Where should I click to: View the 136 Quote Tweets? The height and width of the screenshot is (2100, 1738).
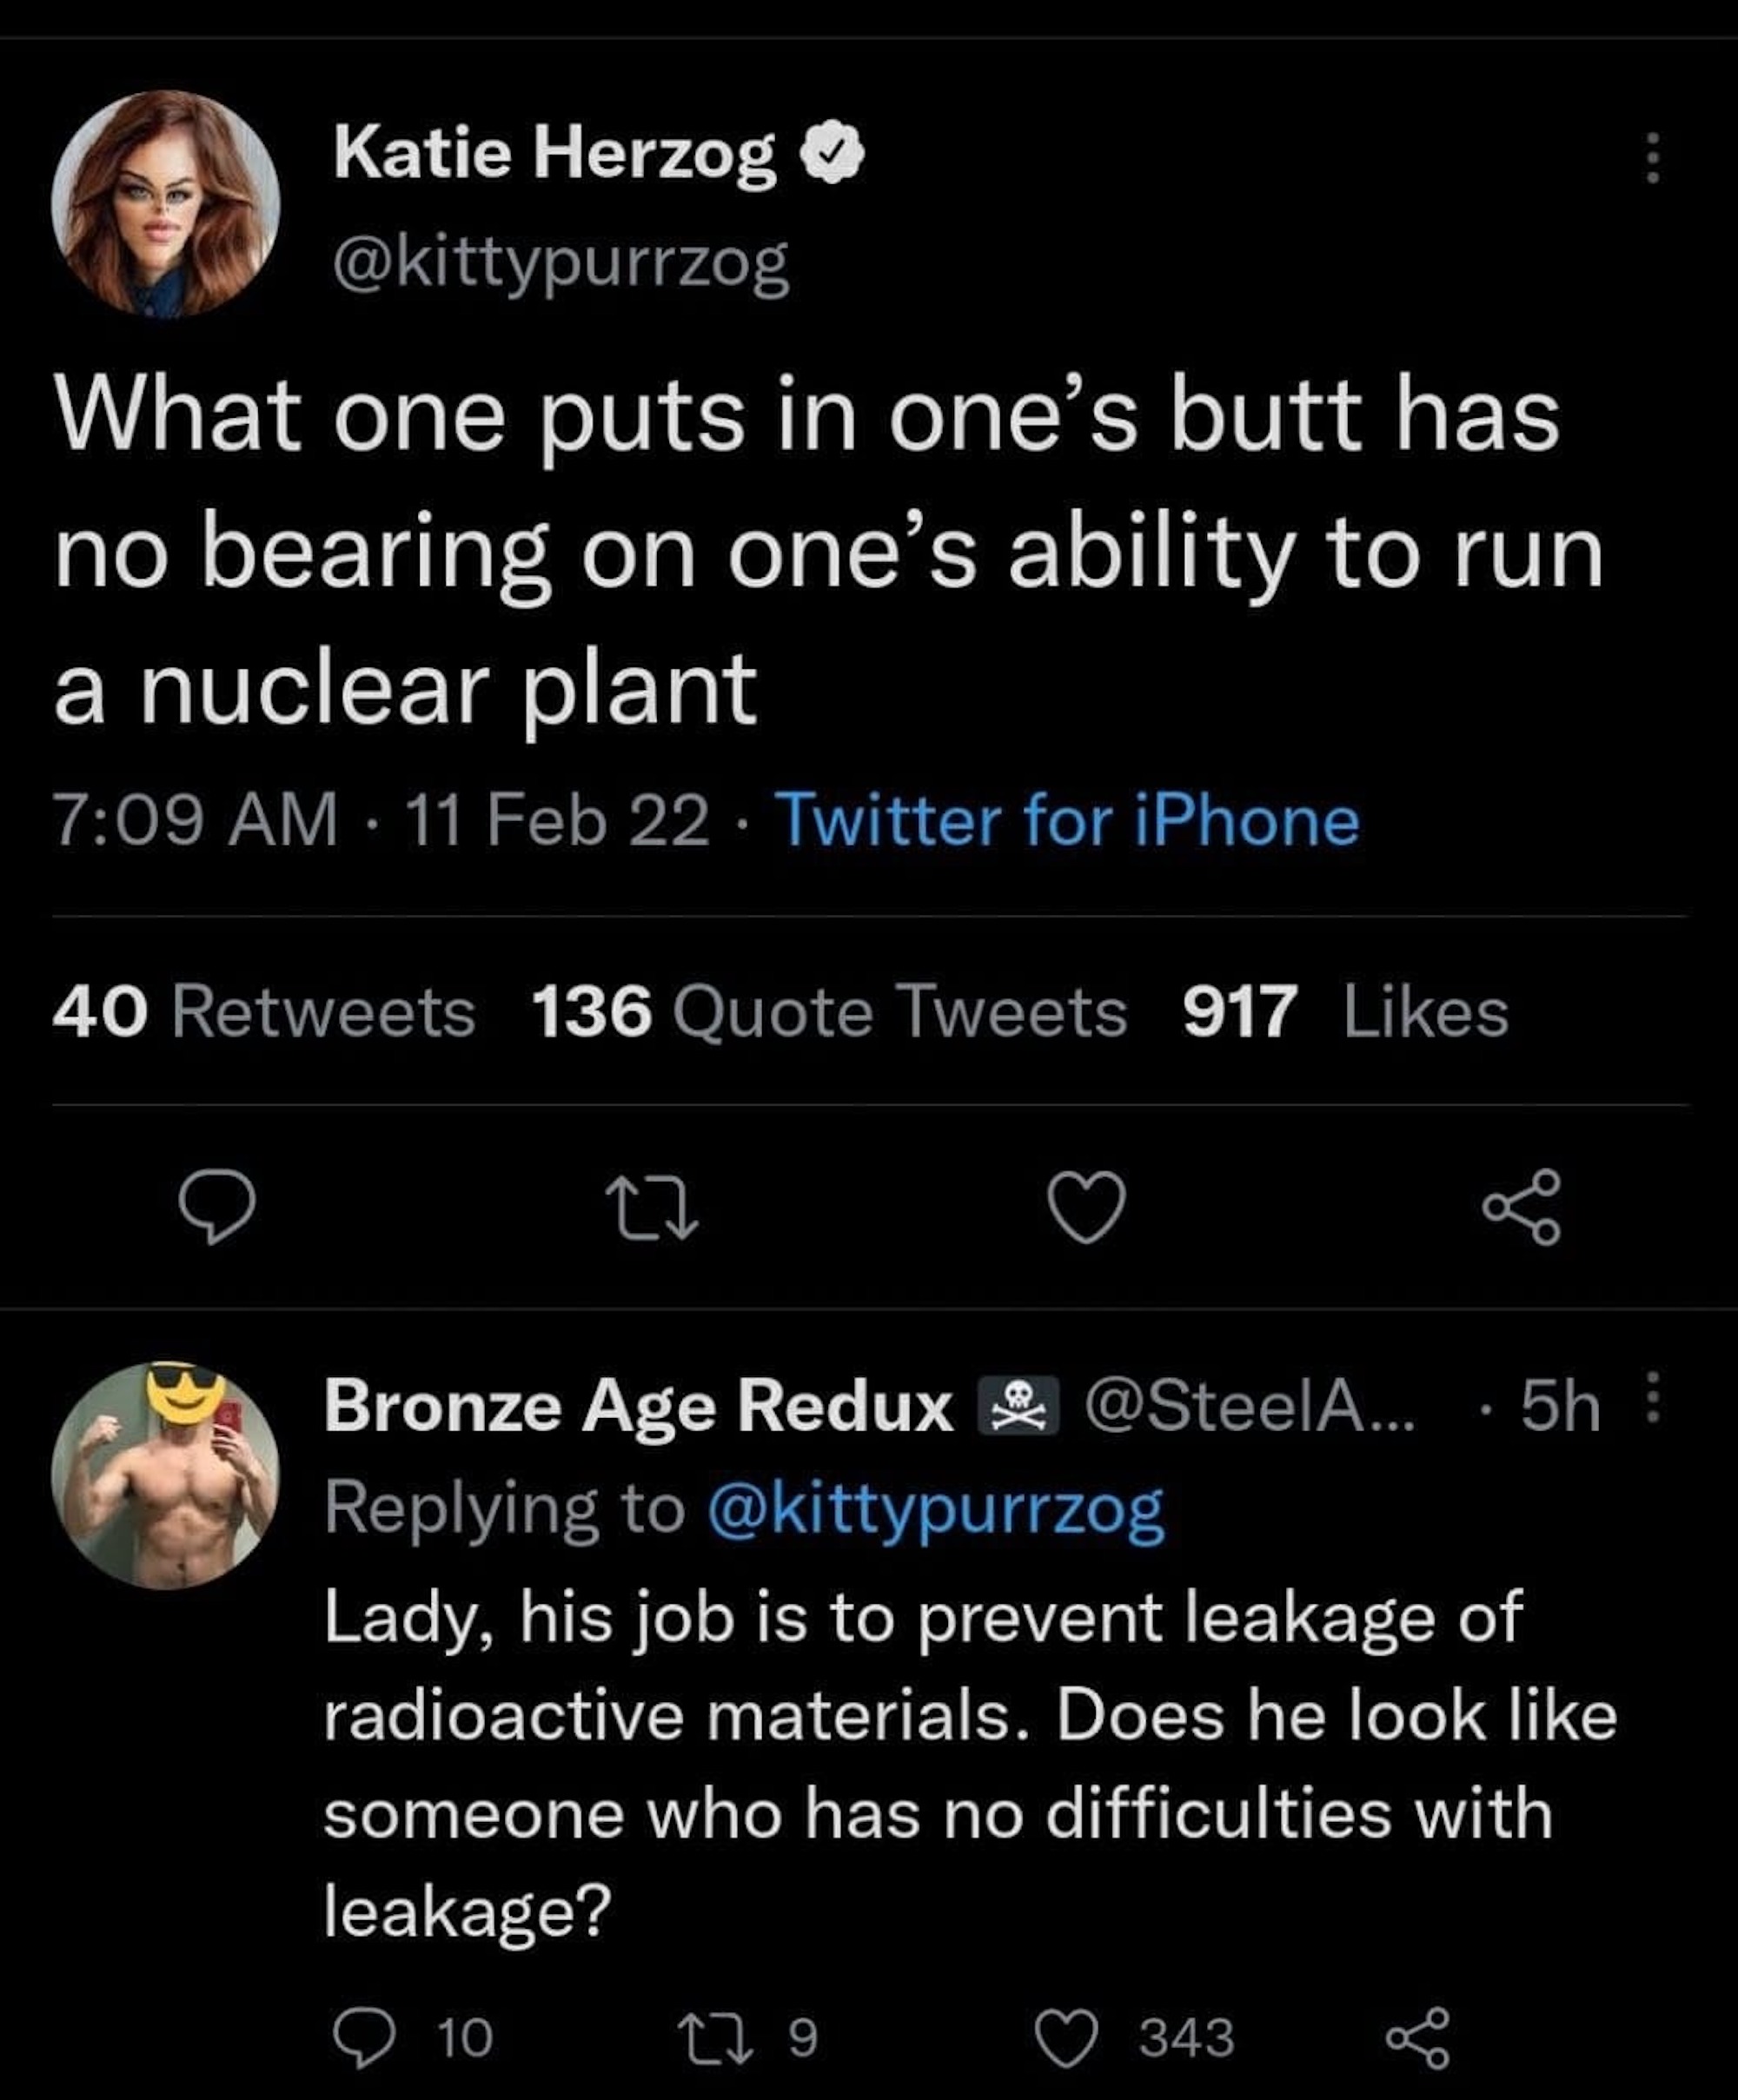click(829, 1012)
